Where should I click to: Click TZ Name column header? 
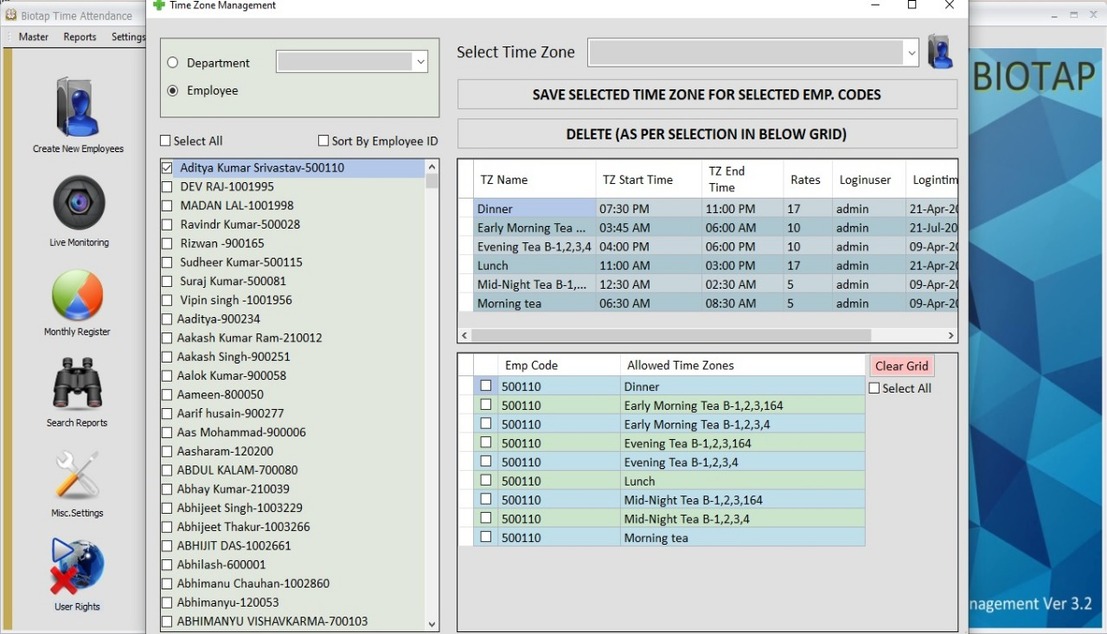534,179
